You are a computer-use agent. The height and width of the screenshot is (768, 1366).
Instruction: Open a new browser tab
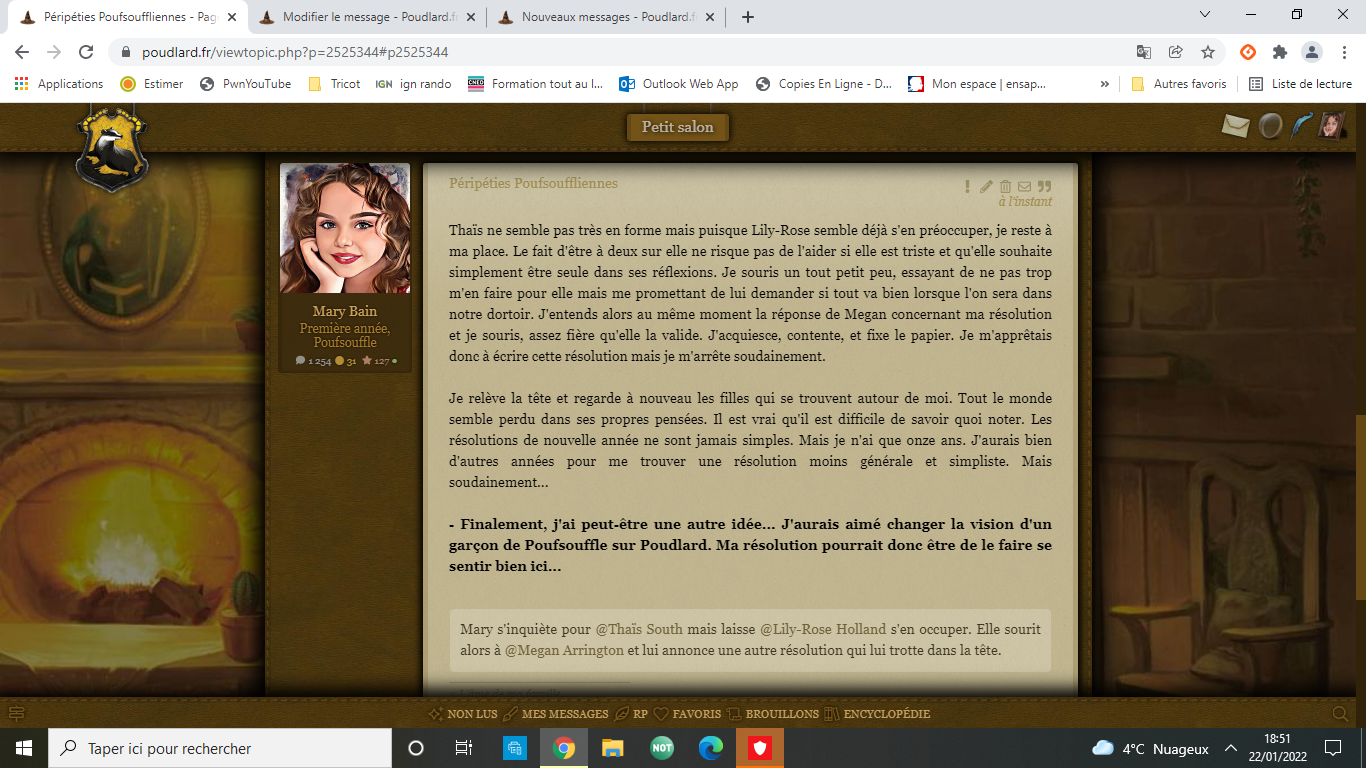click(747, 17)
